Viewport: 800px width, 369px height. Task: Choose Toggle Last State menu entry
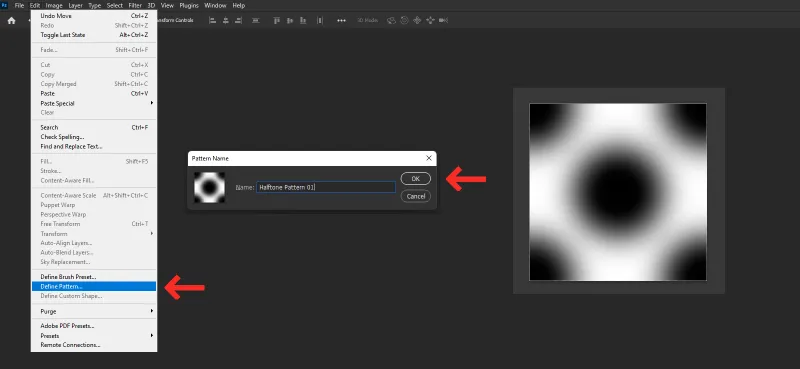[x=94, y=35]
